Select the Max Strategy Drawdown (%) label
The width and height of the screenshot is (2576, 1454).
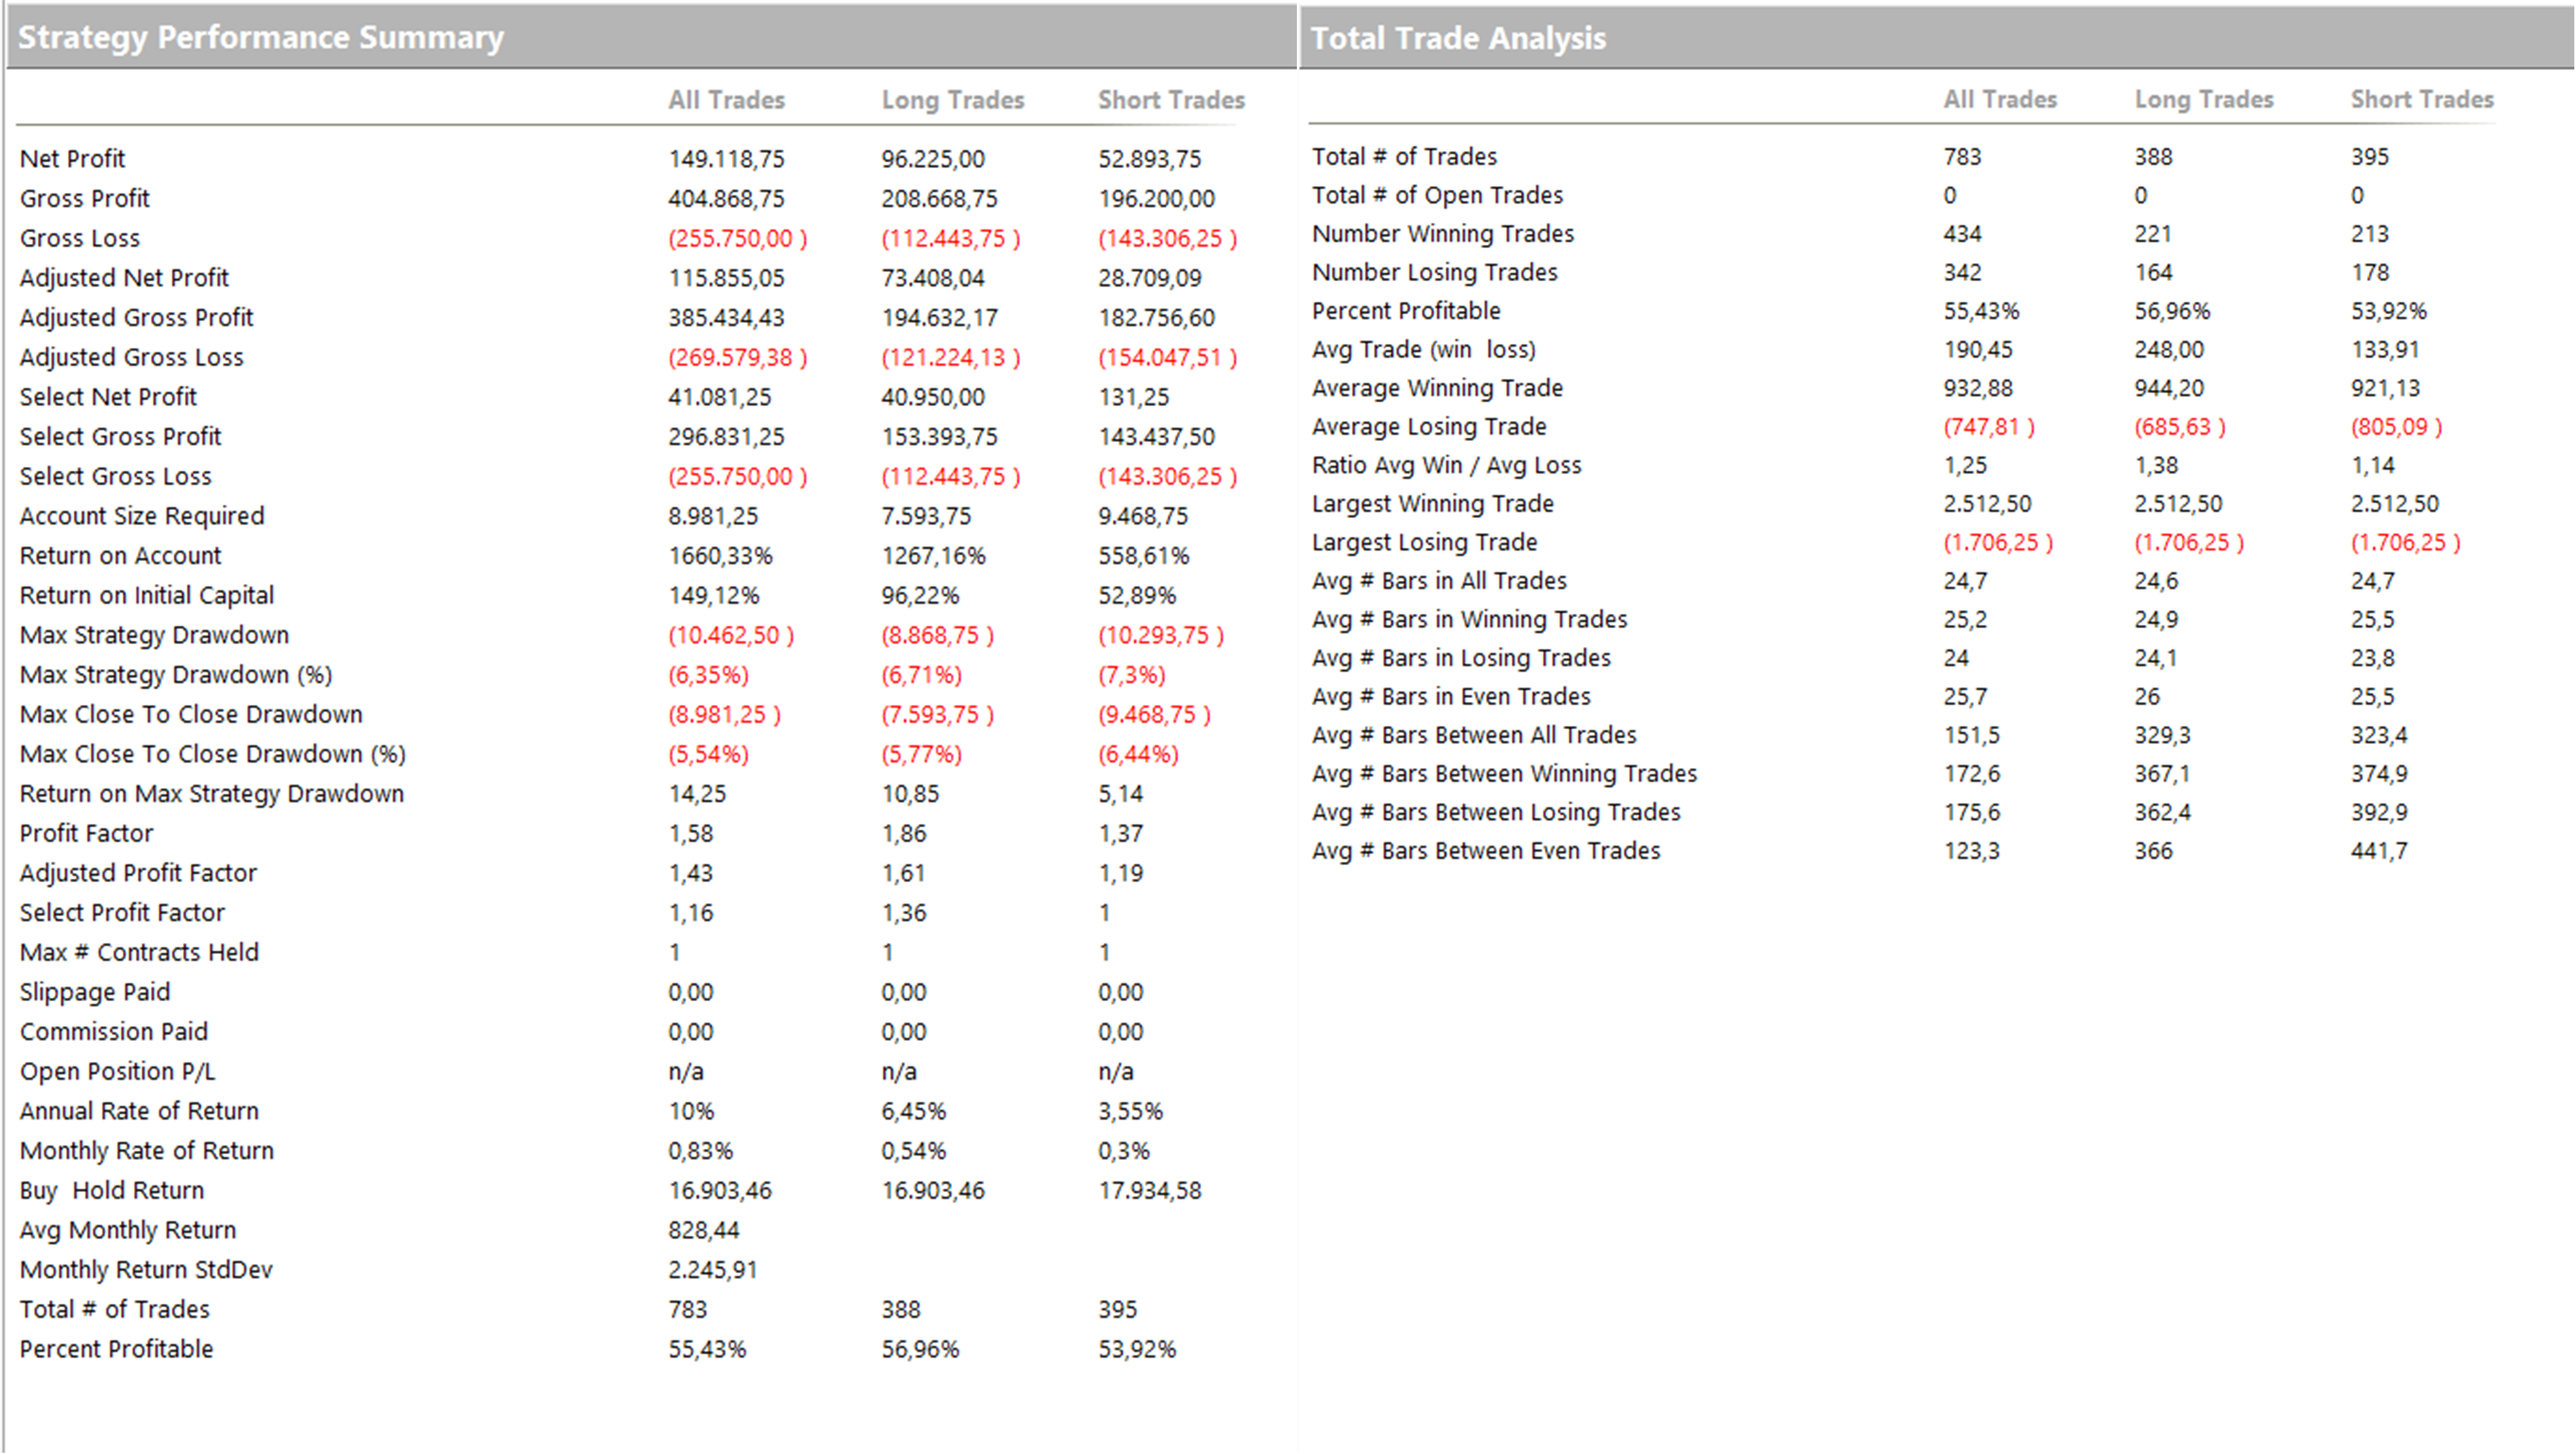[x=176, y=675]
